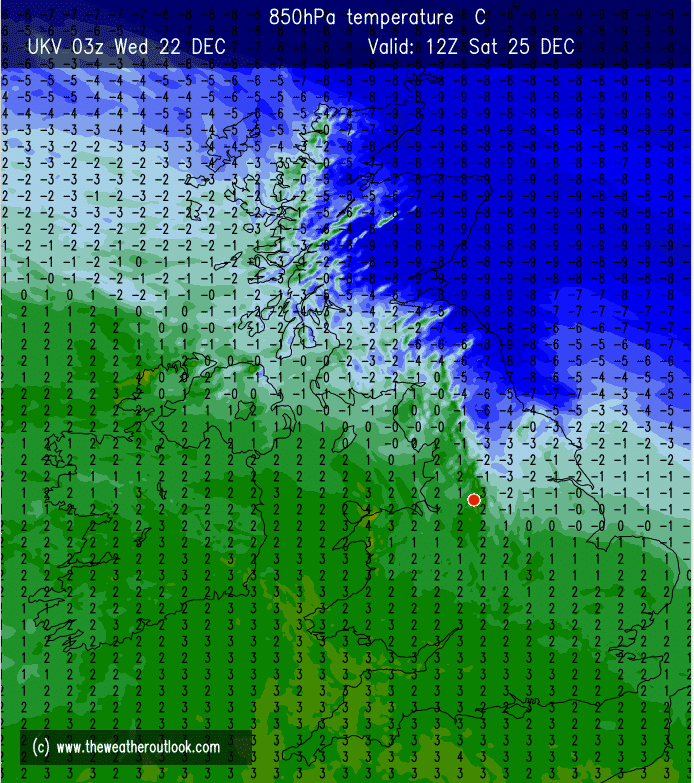Click the red location marker dot
This screenshot has width=694, height=783.
(x=473, y=499)
